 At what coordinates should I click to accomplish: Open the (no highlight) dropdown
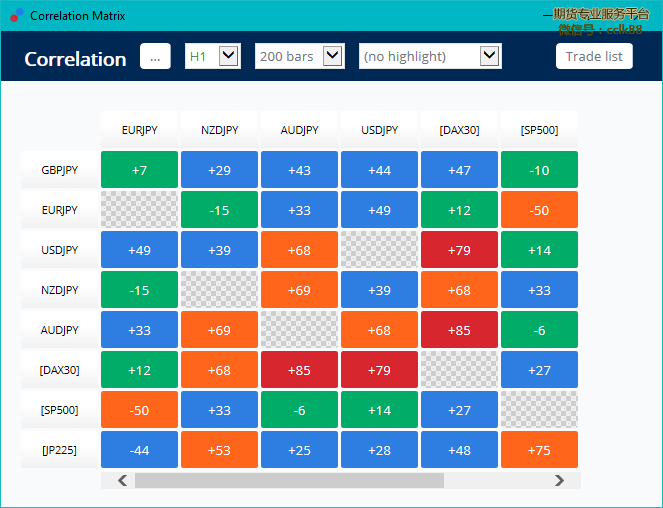coord(430,56)
